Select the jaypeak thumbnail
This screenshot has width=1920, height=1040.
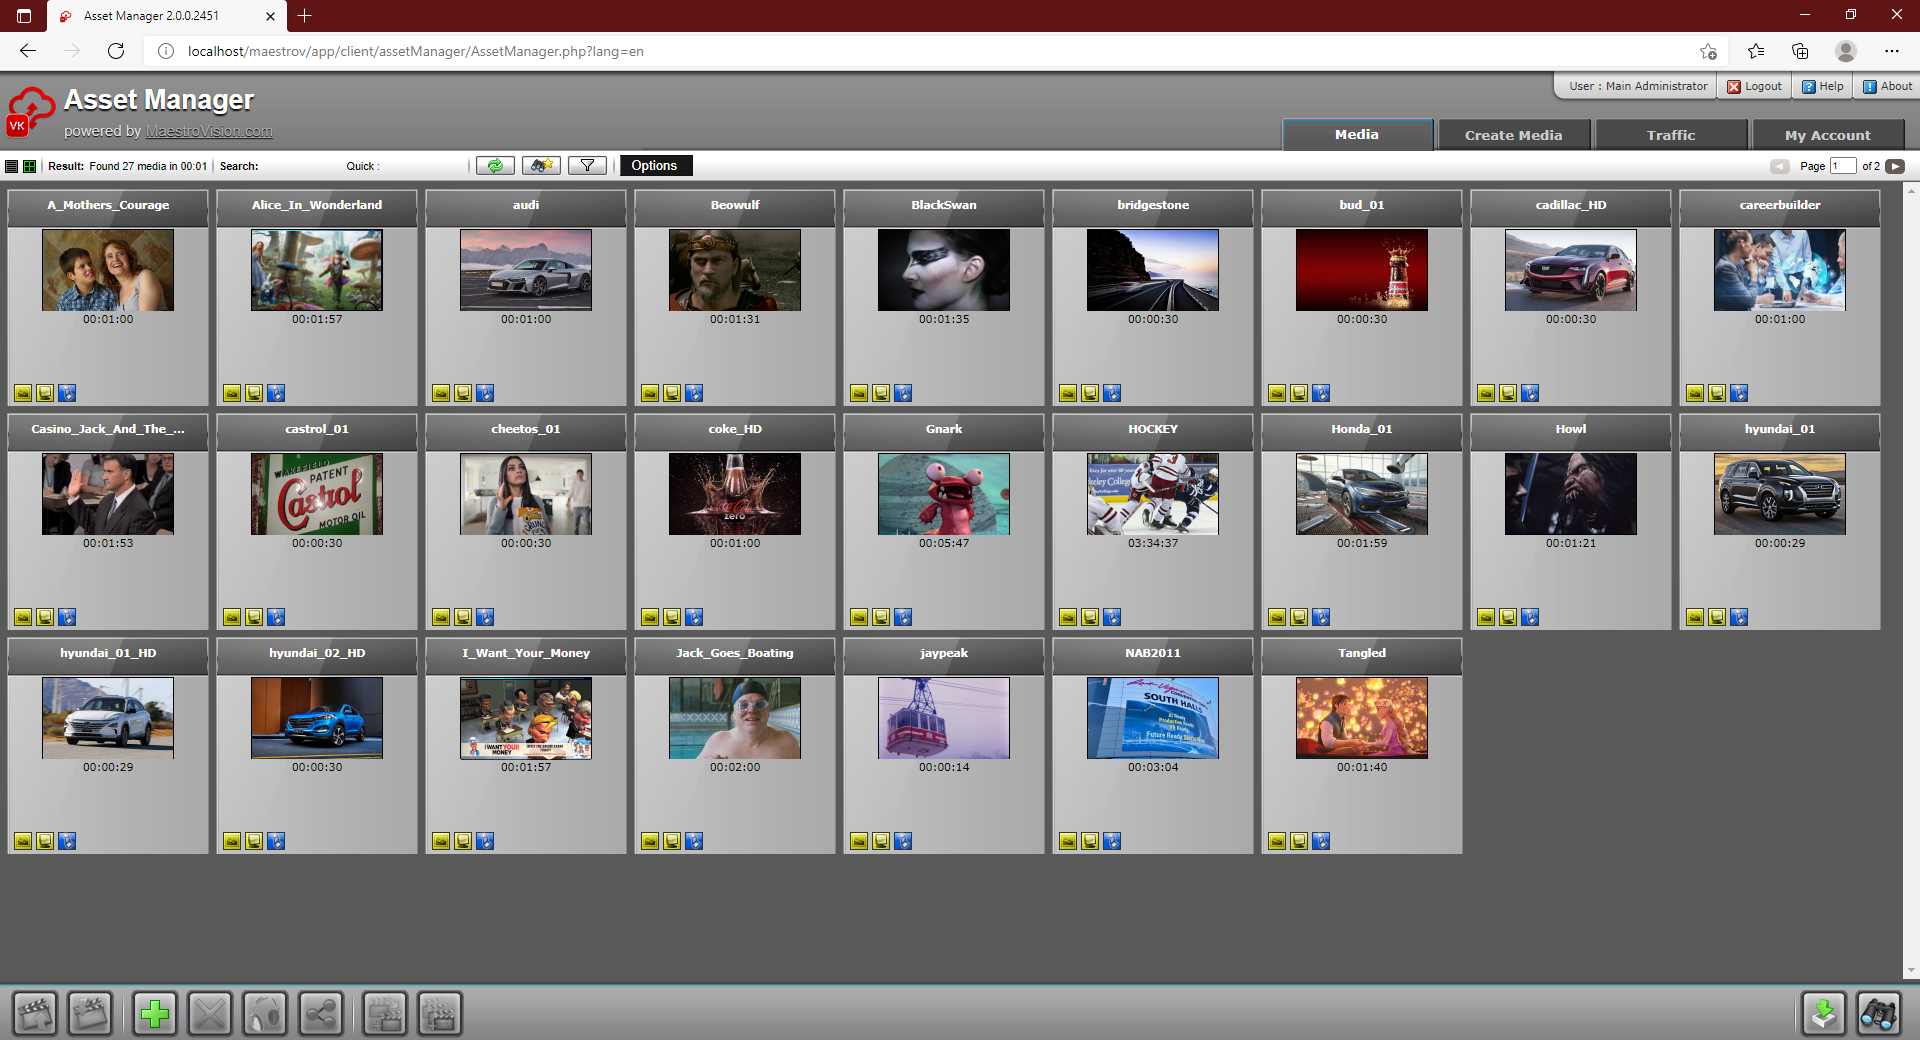pyautogui.click(x=944, y=718)
